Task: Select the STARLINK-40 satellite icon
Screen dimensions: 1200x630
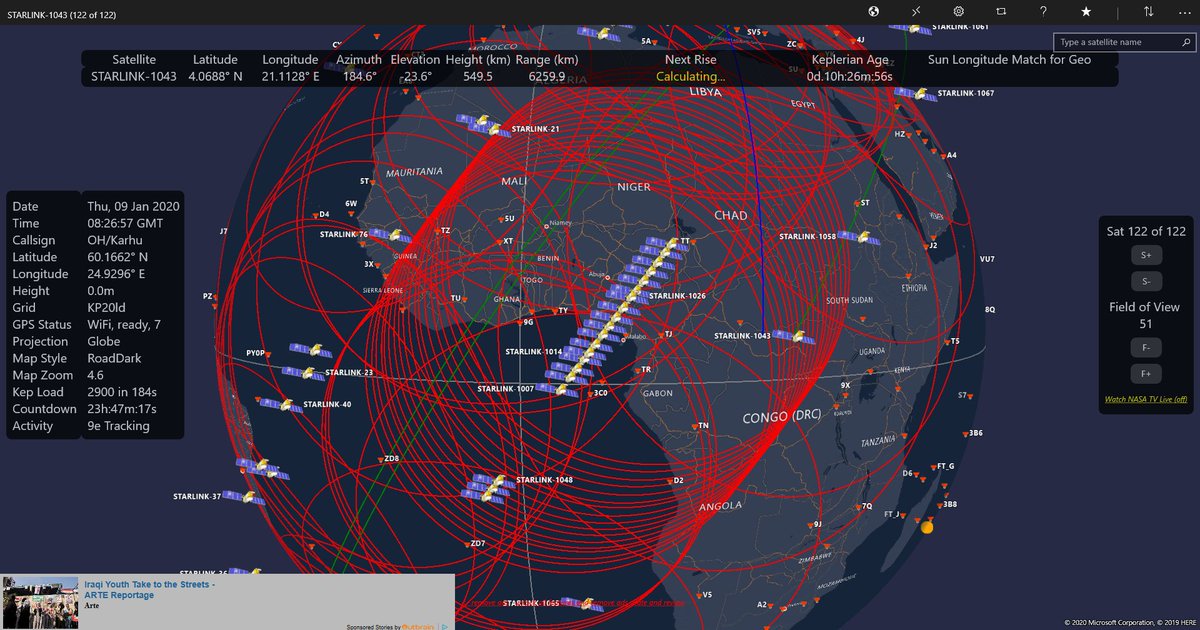Action: tap(282, 405)
